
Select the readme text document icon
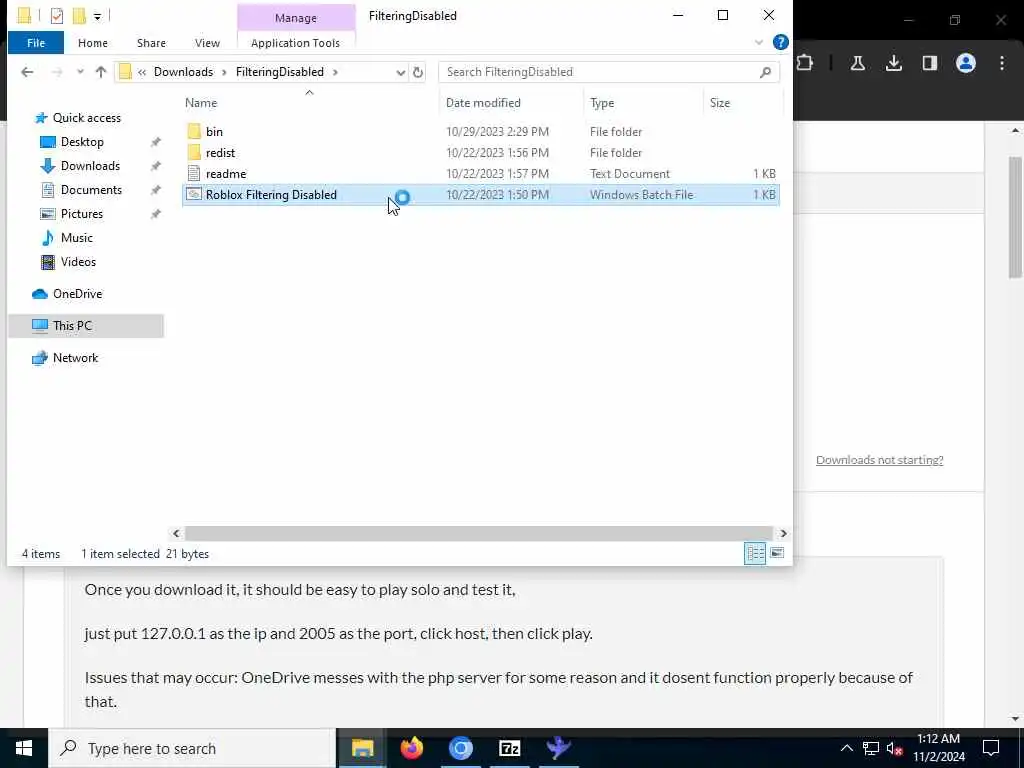[194, 173]
